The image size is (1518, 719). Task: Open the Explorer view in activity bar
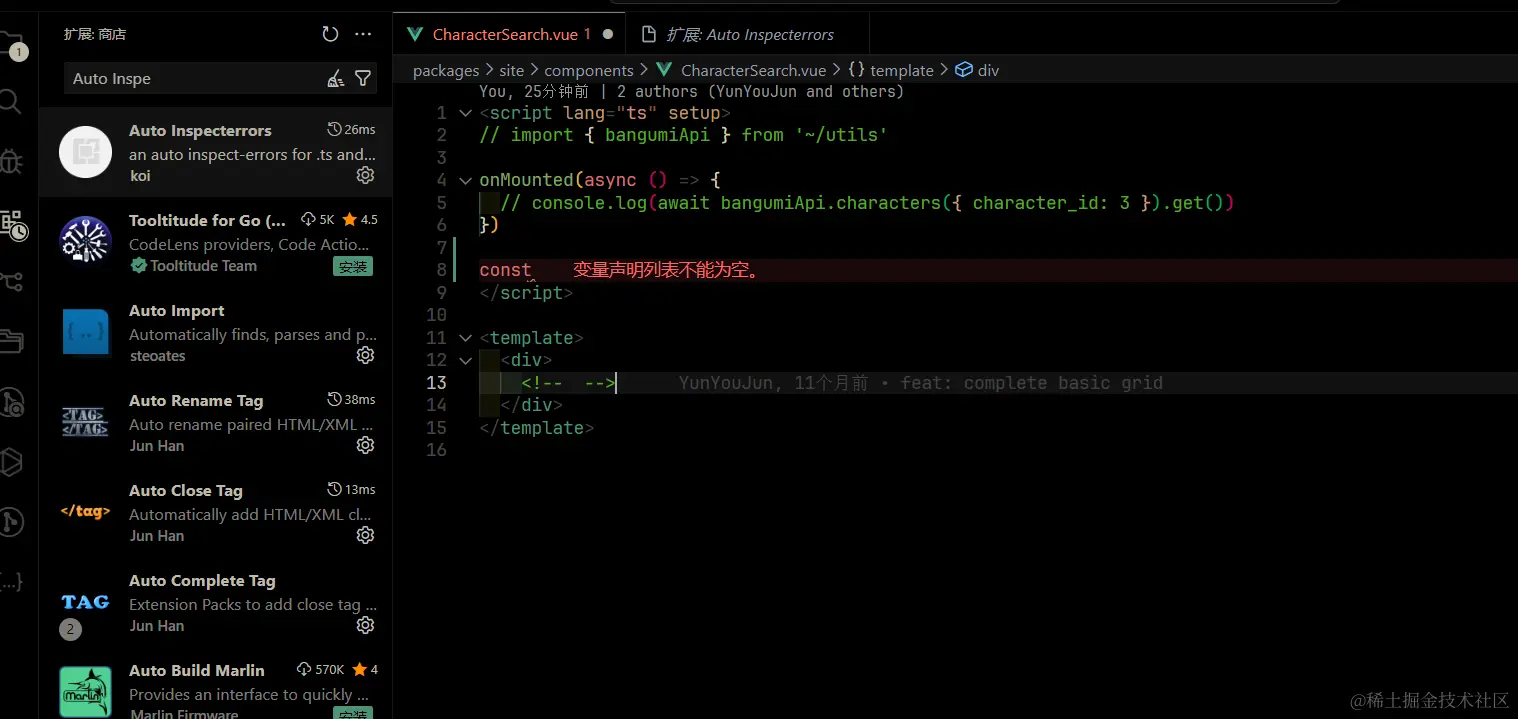(11, 45)
